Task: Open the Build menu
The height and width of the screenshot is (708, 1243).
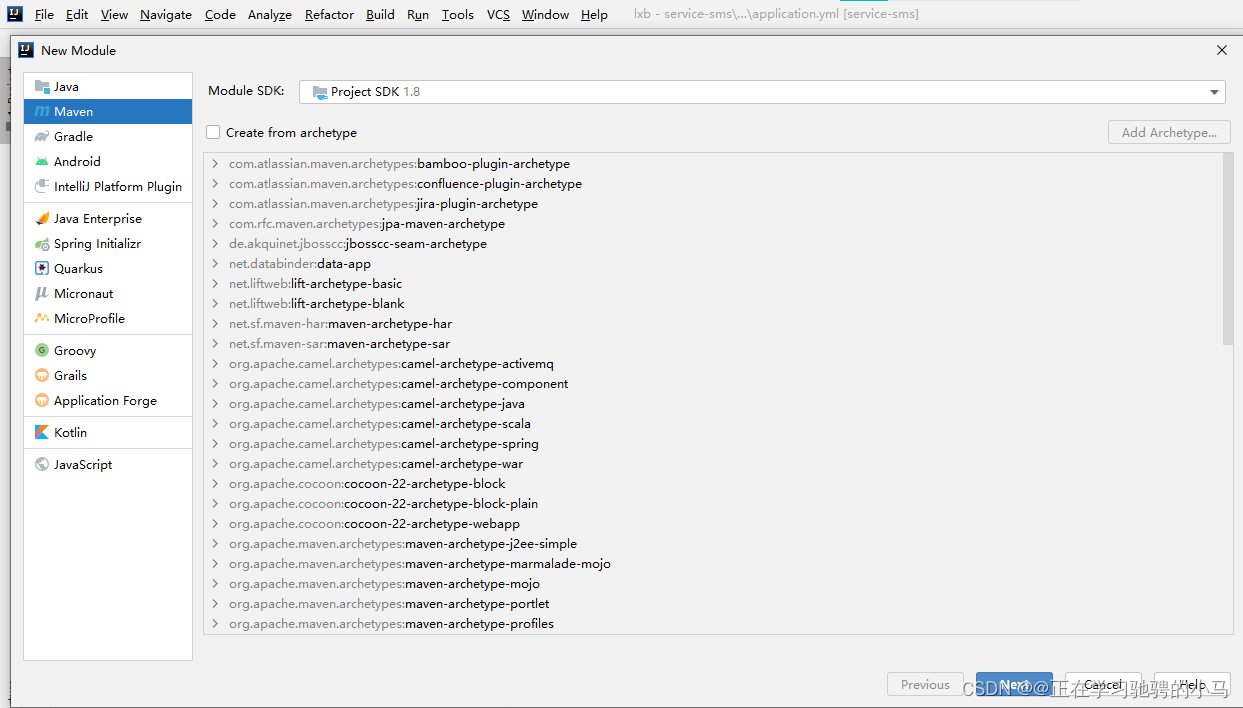Action: (380, 14)
